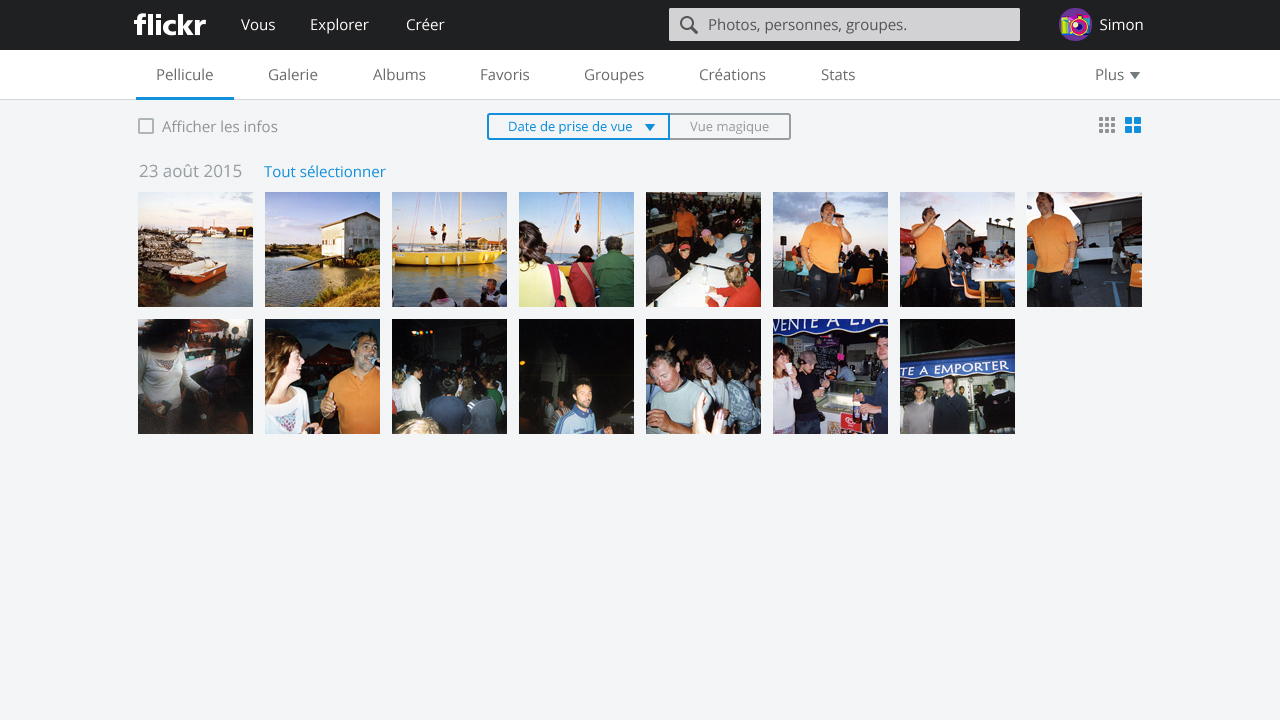Open the Groupes tab
Viewport: 1280px width, 720px height.
click(614, 75)
